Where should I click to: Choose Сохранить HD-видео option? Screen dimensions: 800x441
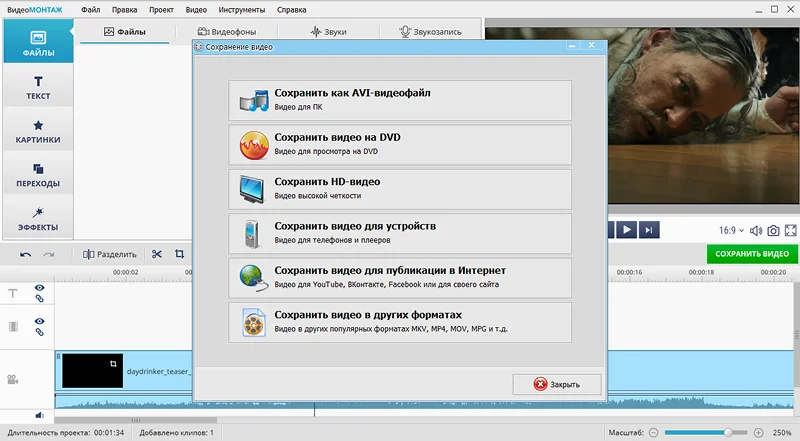[x=400, y=189]
